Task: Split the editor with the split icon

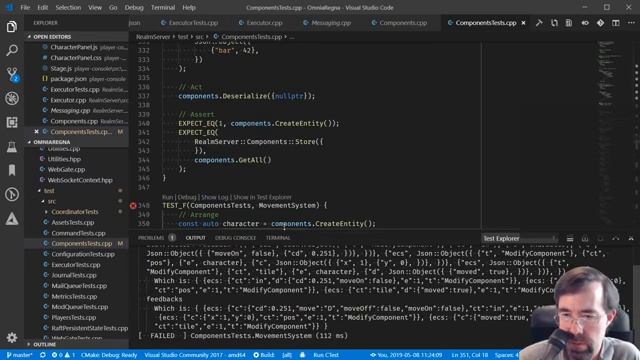Action: click(x=616, y=23)
